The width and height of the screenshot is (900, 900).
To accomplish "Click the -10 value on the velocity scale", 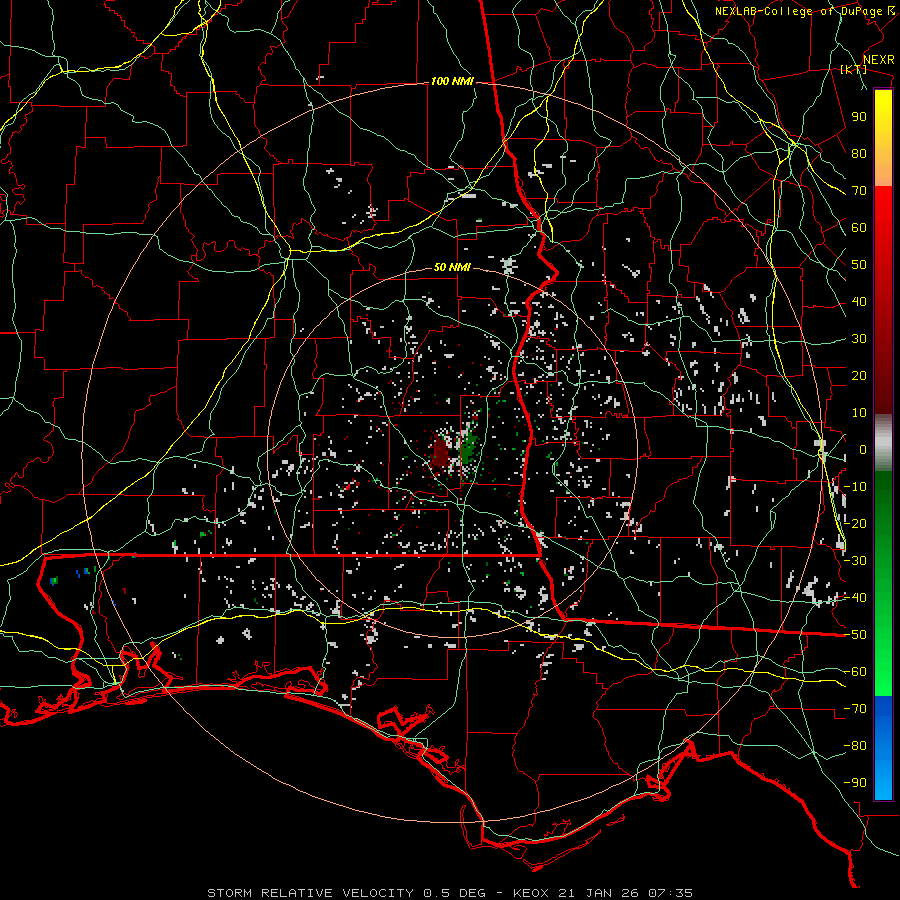I will click(855, 487).
